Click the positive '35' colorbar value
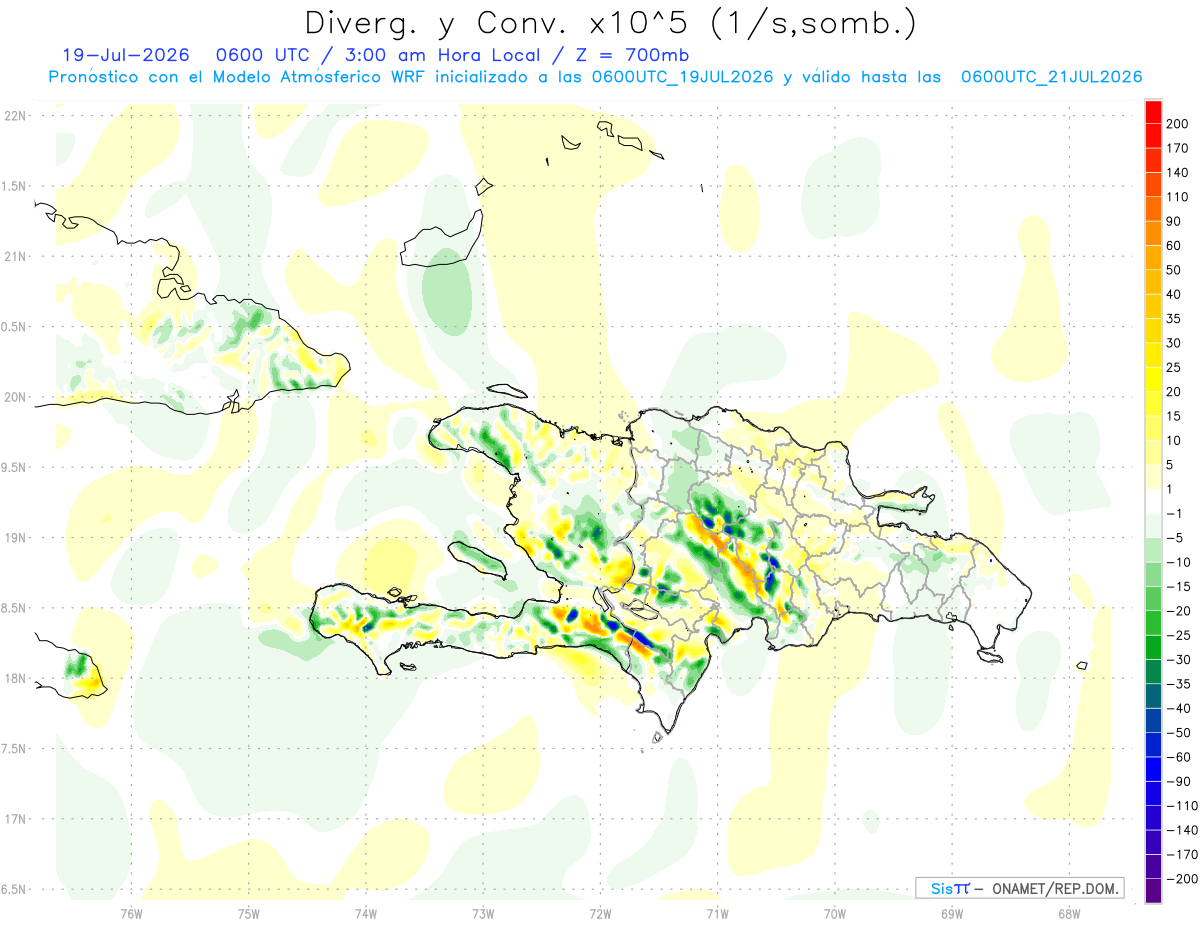This screenshot has height=927, width=1200. tap(1174, 318)
